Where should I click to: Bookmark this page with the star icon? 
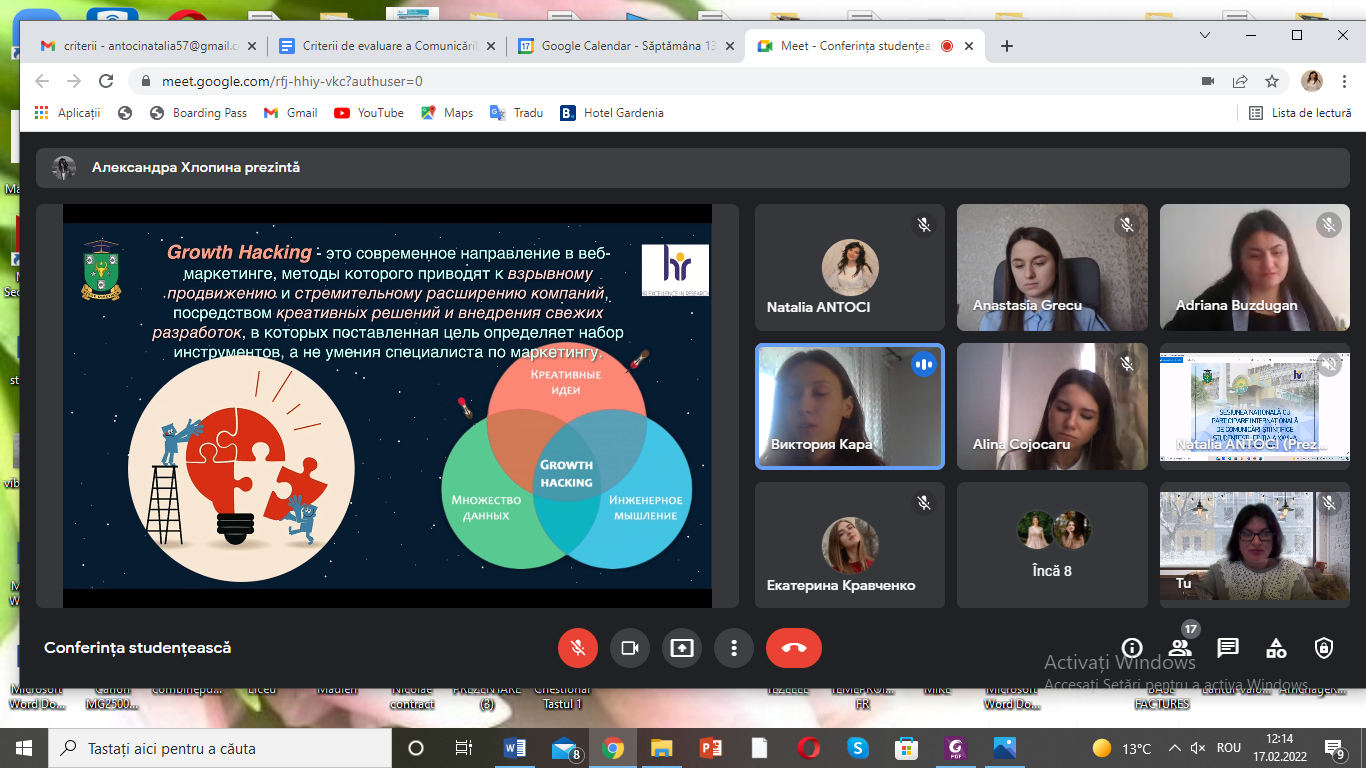(1272, 81)
